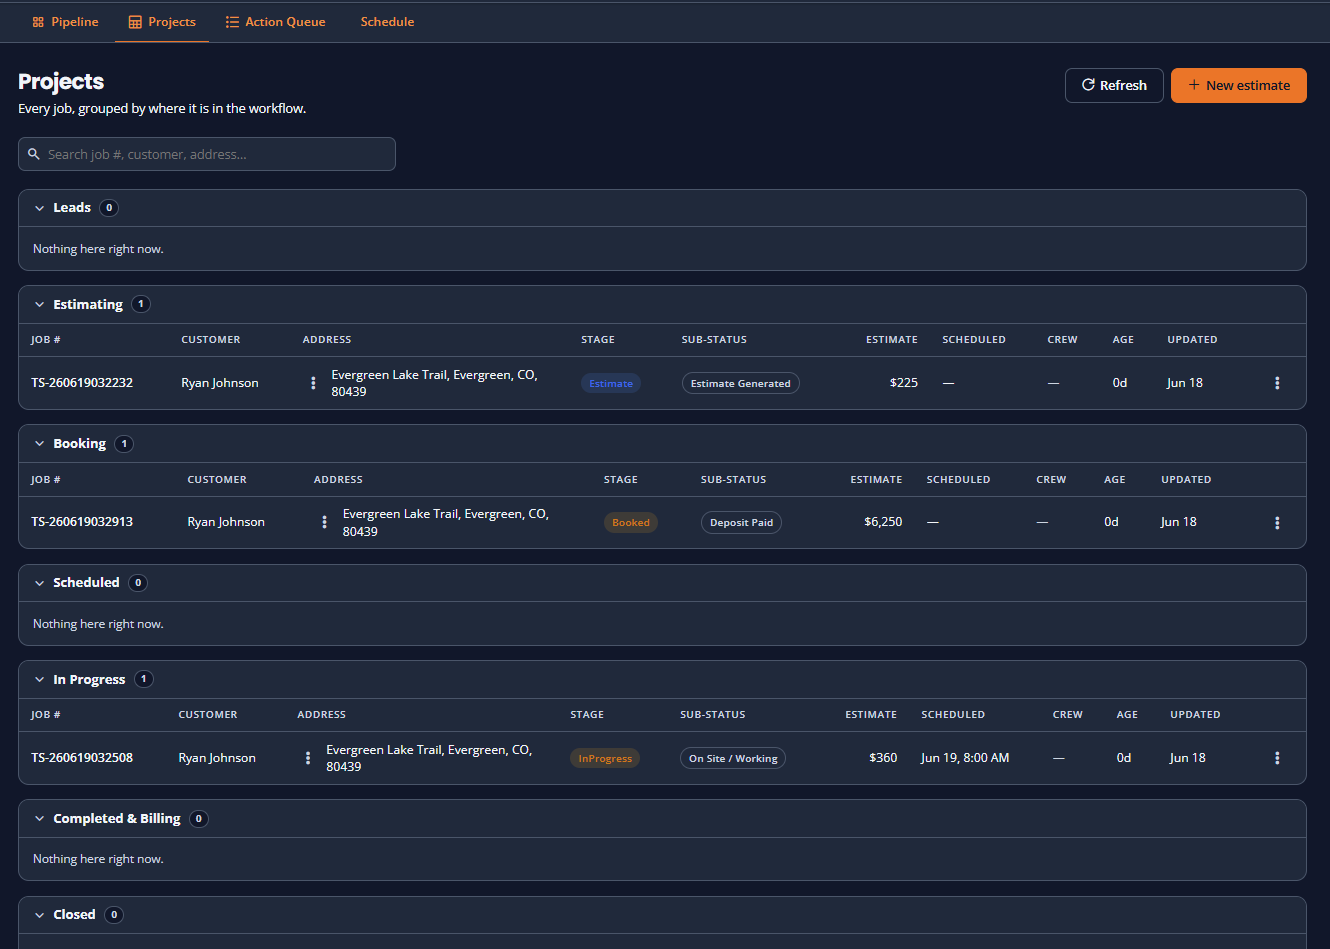Open row actions menu for job TS-260619032508

point(1277,758)
